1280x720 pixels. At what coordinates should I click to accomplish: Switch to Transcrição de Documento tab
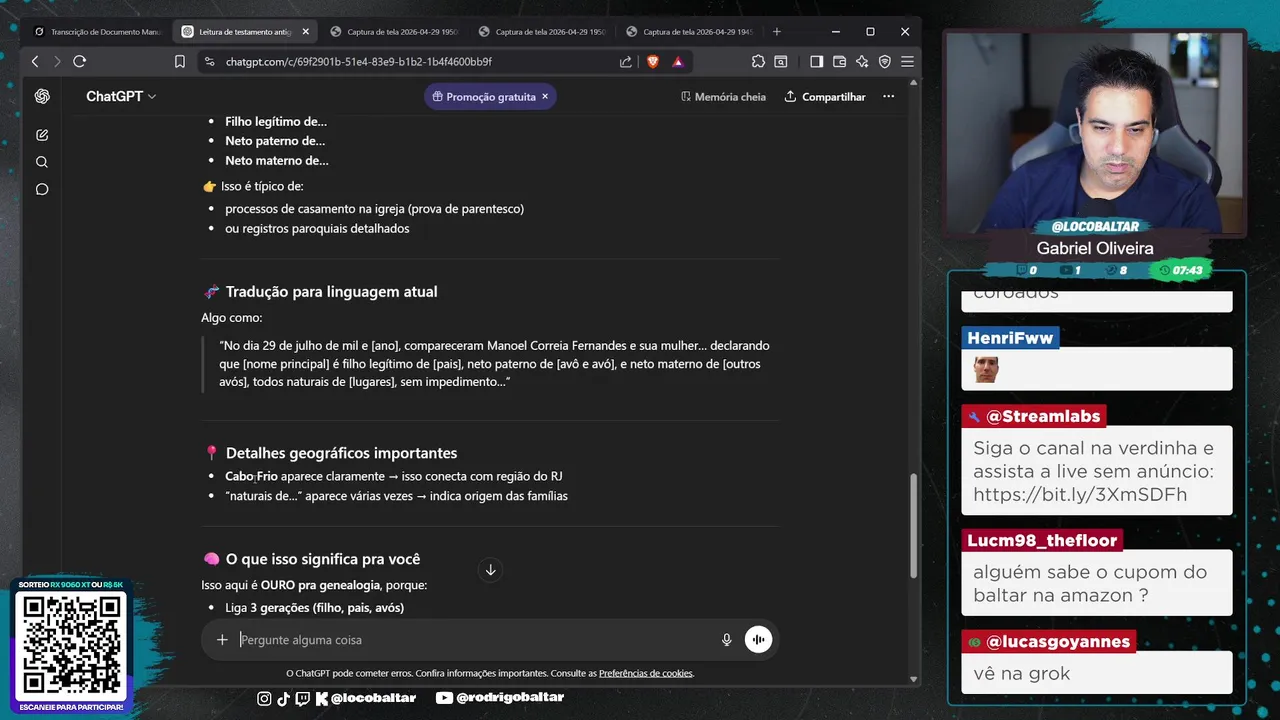tap(97, 32)
